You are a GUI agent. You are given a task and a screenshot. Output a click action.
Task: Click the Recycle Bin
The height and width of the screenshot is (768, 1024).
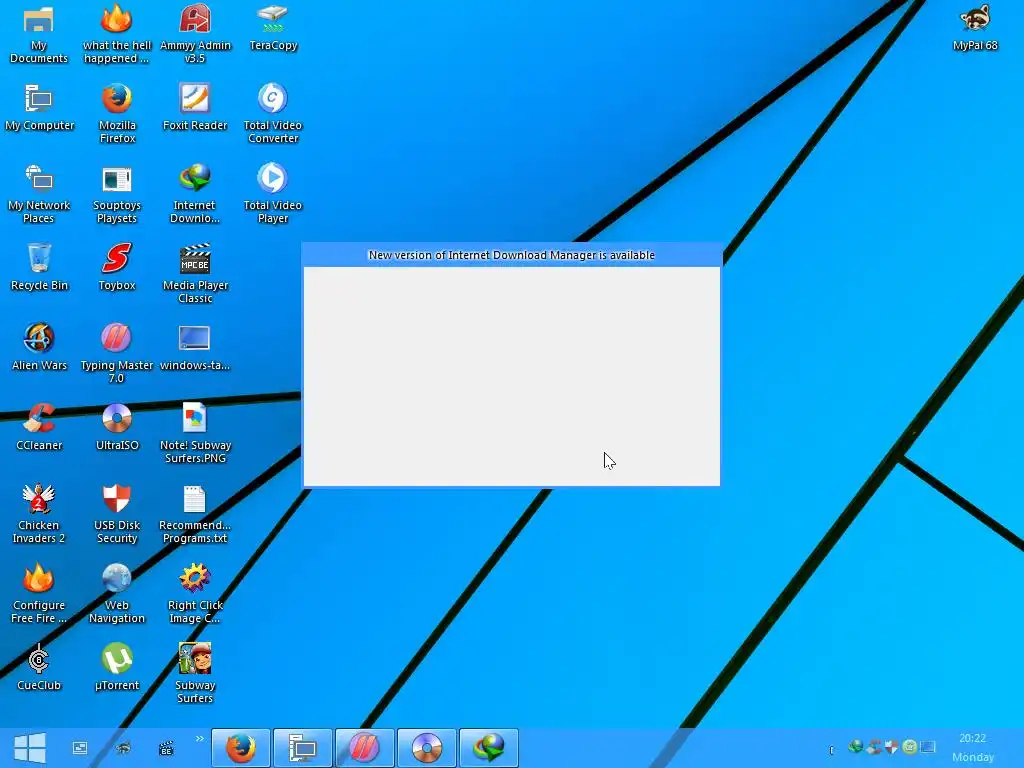[39, 268]
